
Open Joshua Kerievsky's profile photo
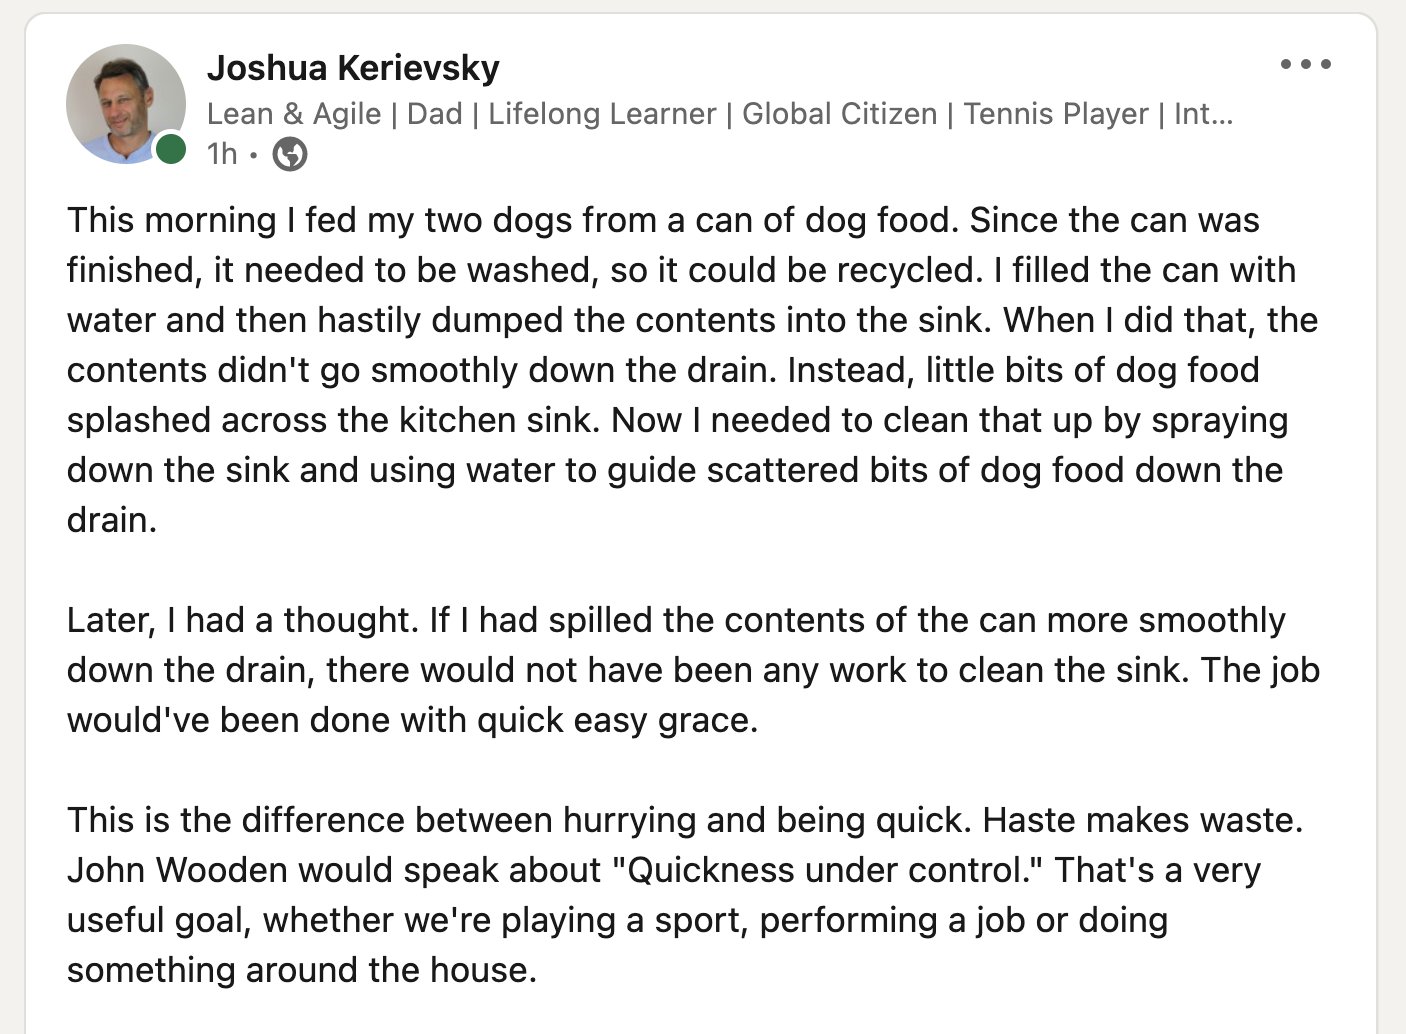pyautogui.click(x=124, y=103)
